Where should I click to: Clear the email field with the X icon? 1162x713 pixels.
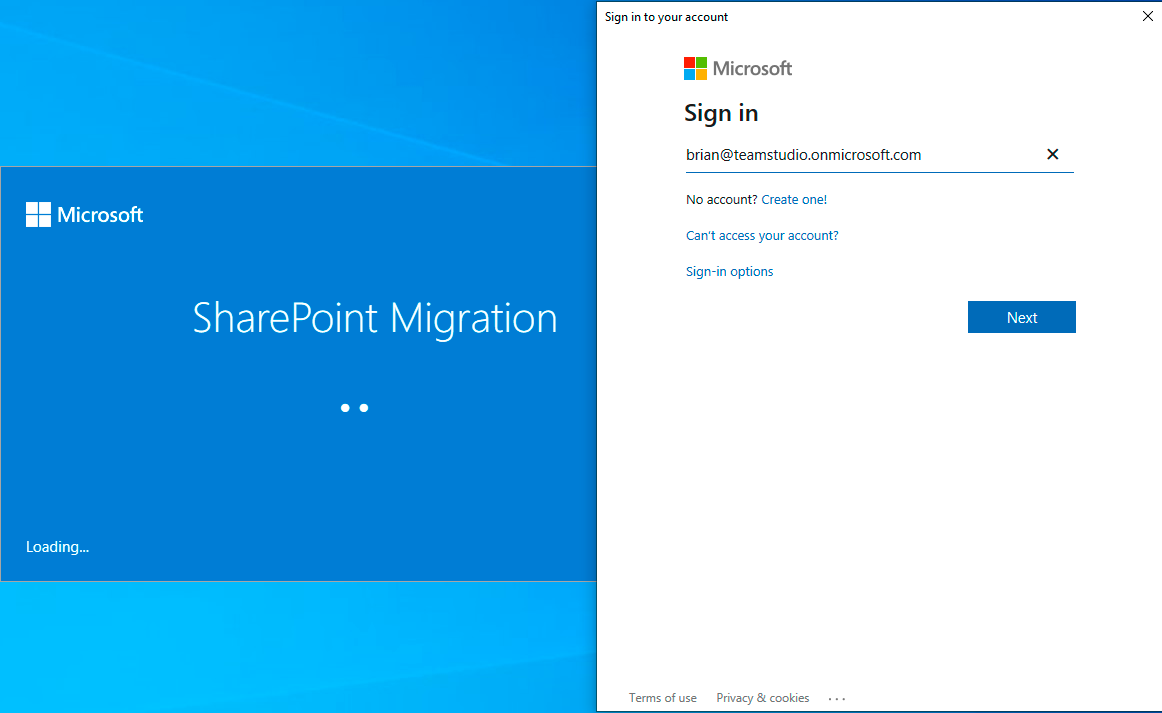(x=1052, y=154)
